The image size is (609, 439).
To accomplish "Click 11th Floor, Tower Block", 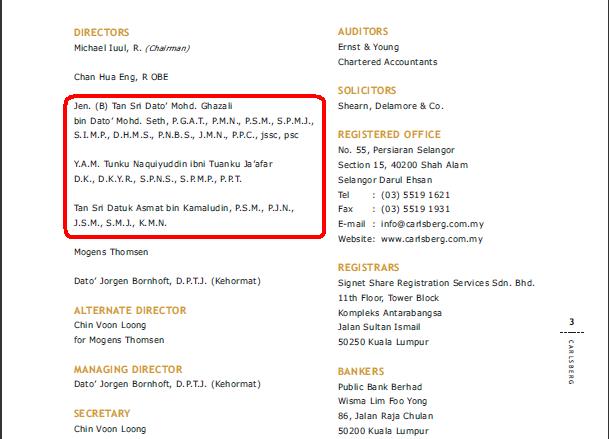I will coord(388,298).
